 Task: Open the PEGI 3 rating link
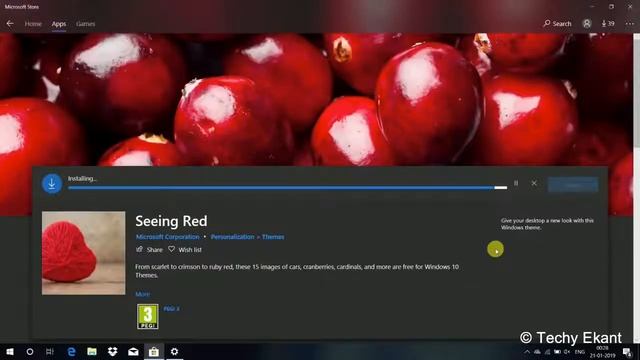click(x=171, y=309)
